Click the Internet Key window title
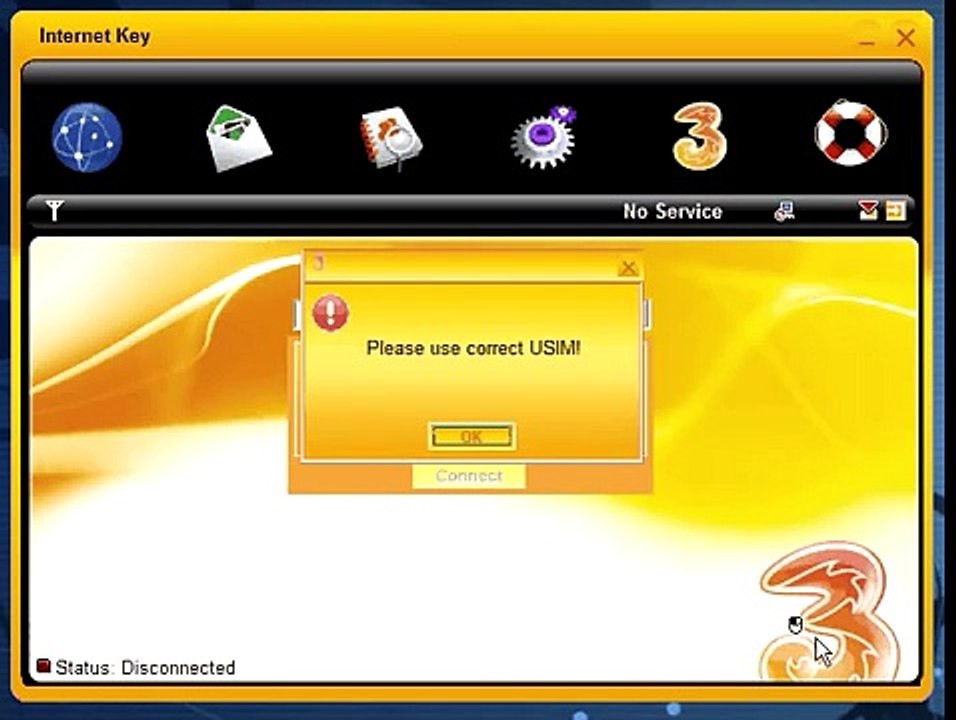This screenshot has height=720, width=956. pyautogui.click(x=95, y=36)
